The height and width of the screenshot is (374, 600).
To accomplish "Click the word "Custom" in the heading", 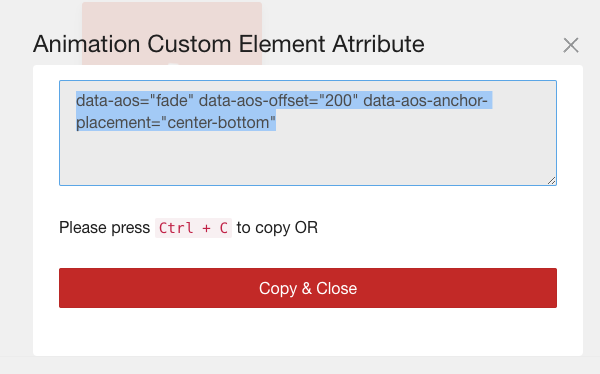I will 189,44.
